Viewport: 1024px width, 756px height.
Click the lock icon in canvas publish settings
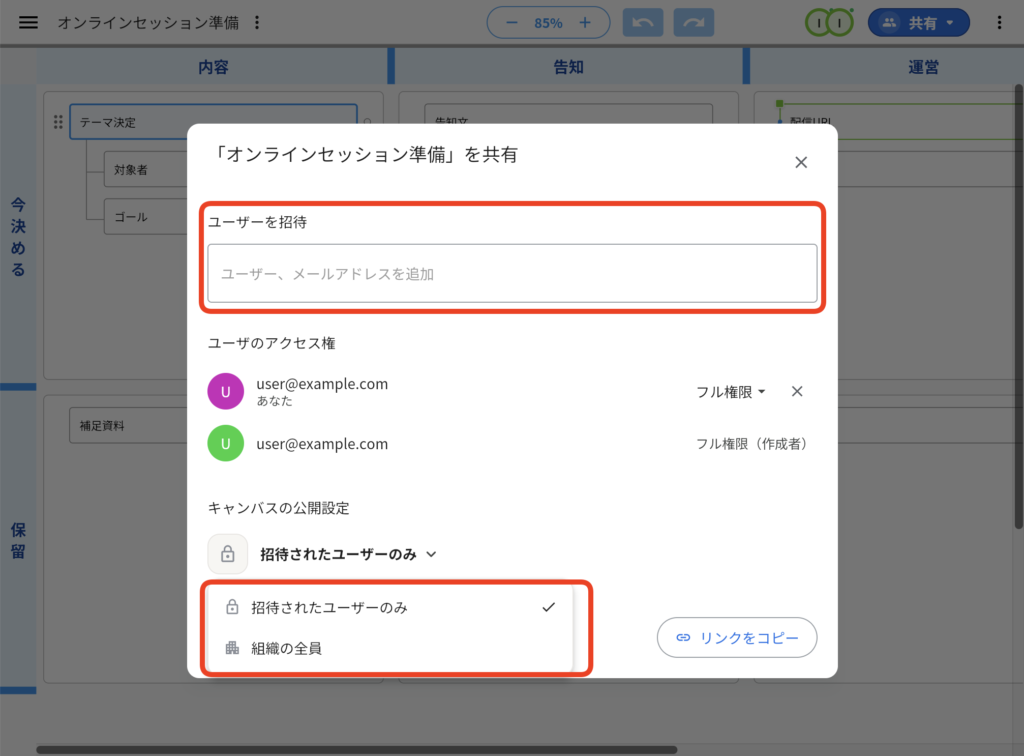point(227,554)
